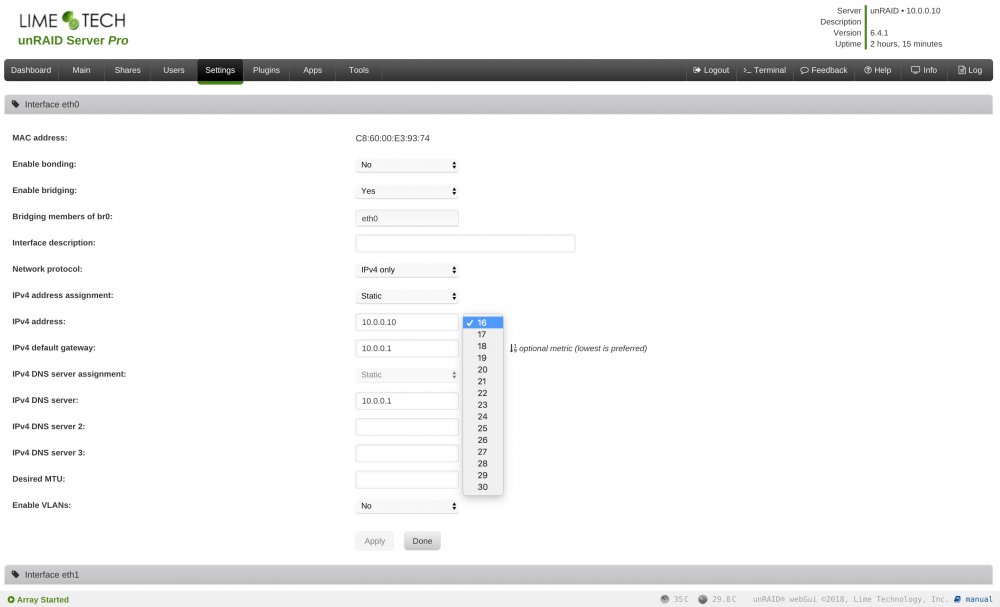Switch to the Shares tab
Image resolution: width=1000 pixels, height=607 pixels.
pos(128,70)
